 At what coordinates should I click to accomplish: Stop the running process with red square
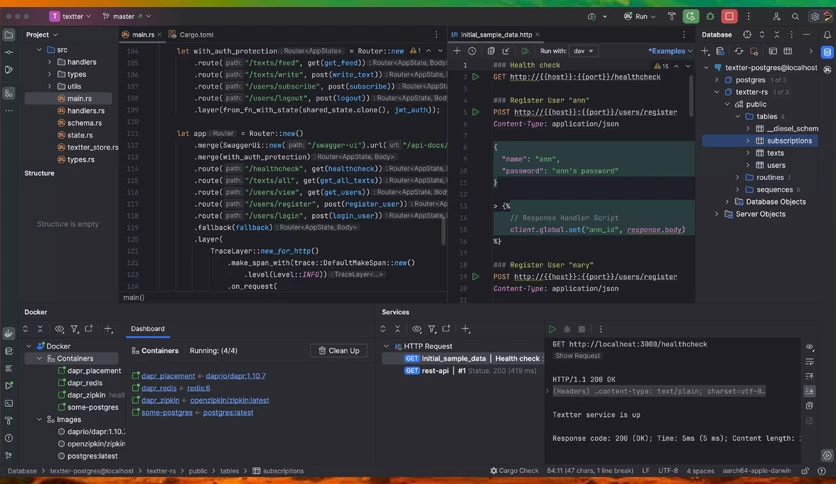point(729,17)
